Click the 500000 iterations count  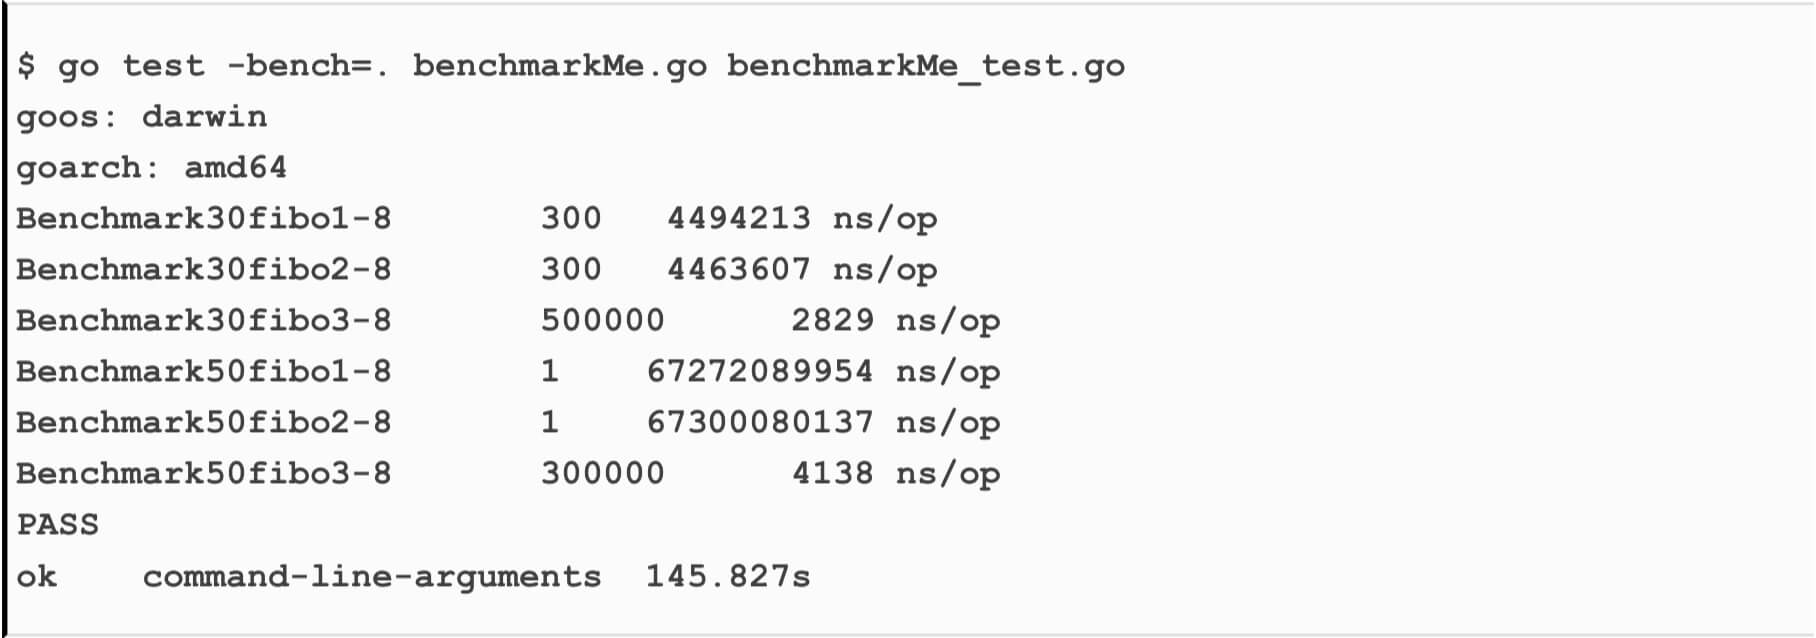(x=603, y=321)
